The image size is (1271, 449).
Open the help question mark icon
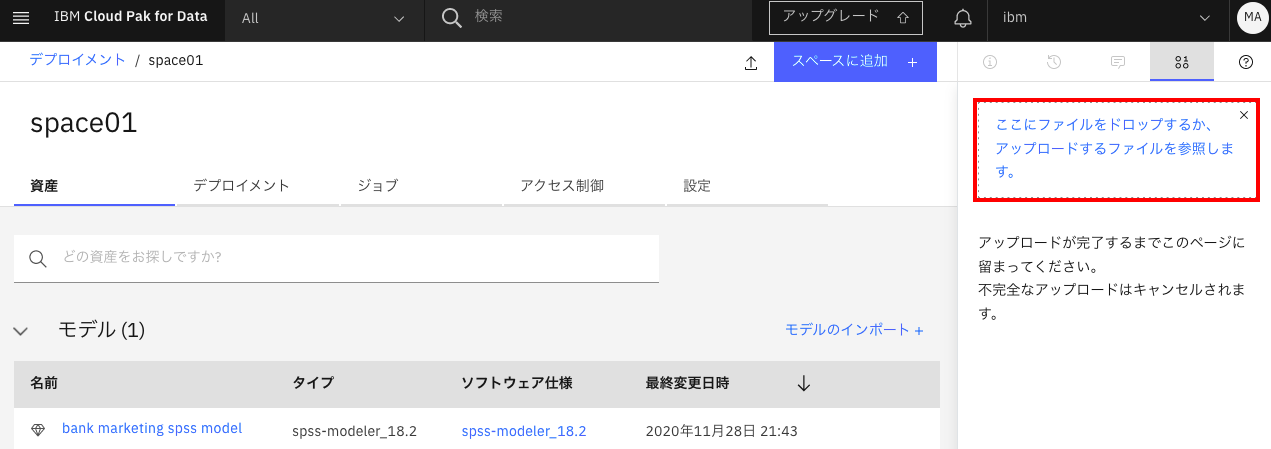pyautogui.click(x=1245, y=62)
